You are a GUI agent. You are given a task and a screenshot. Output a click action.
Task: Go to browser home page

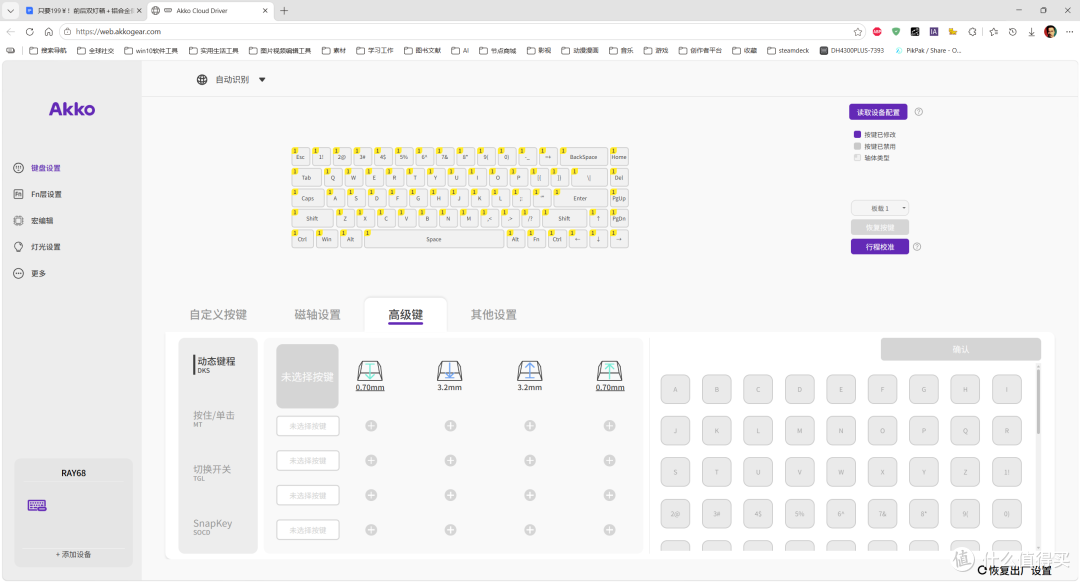[x=48, y=32]
